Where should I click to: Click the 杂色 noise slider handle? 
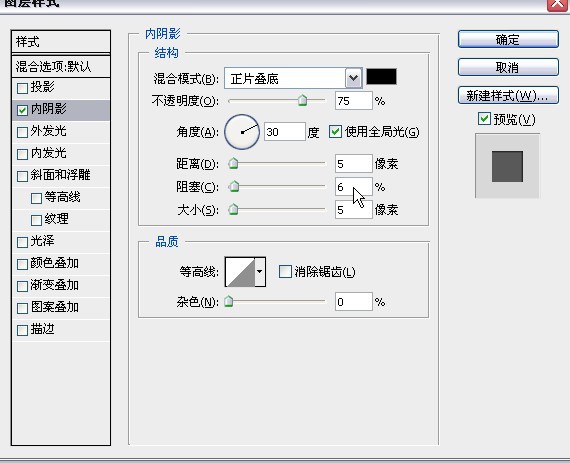(229, 301)
